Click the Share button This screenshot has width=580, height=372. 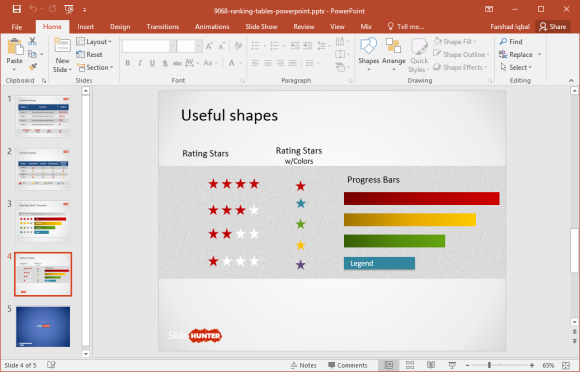click(553, 27)
